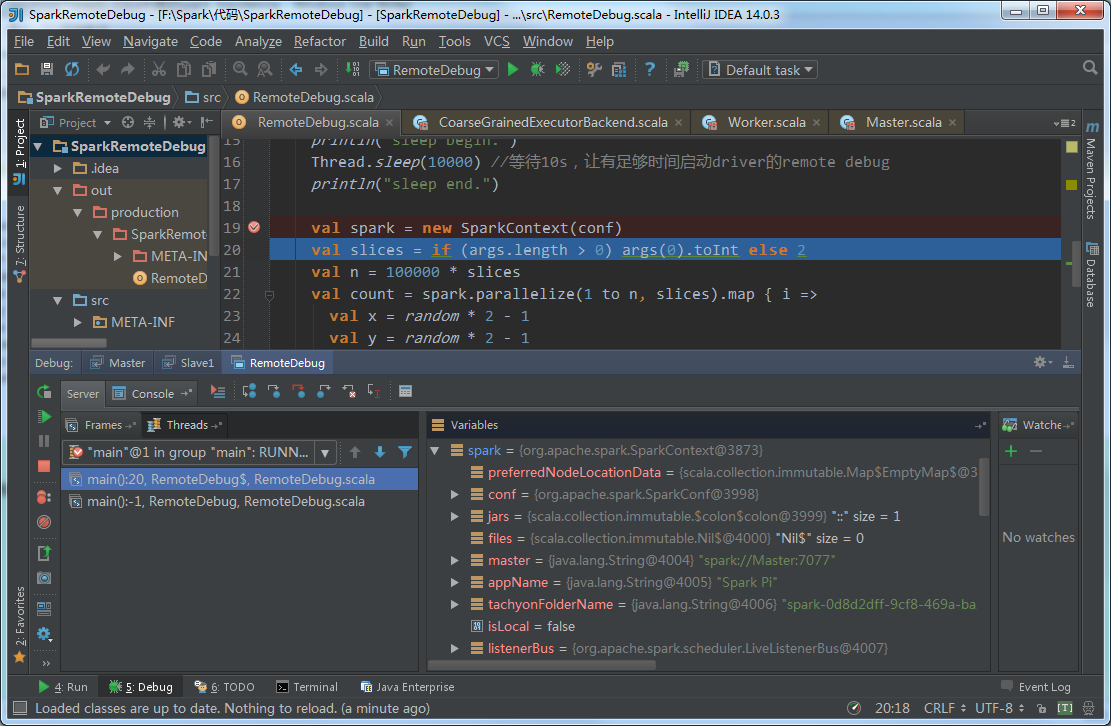The width and height of the screenshot is (1111, 726).
Task: Click the Show Execution Point icon
Action: pyautogui.click(x=218, y=392)
